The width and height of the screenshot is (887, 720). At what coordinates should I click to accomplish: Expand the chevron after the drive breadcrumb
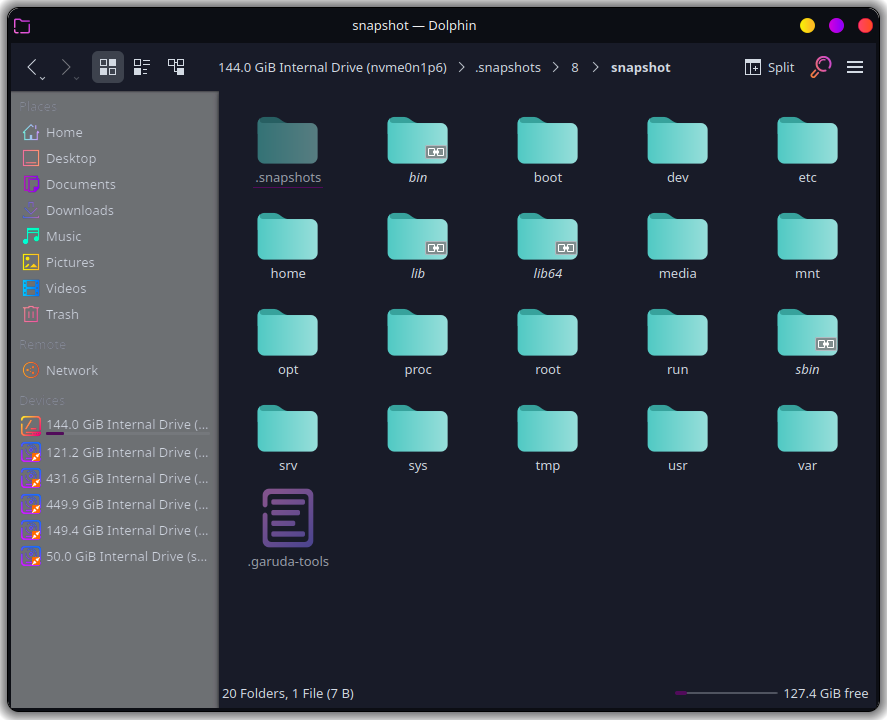[462, 67]
